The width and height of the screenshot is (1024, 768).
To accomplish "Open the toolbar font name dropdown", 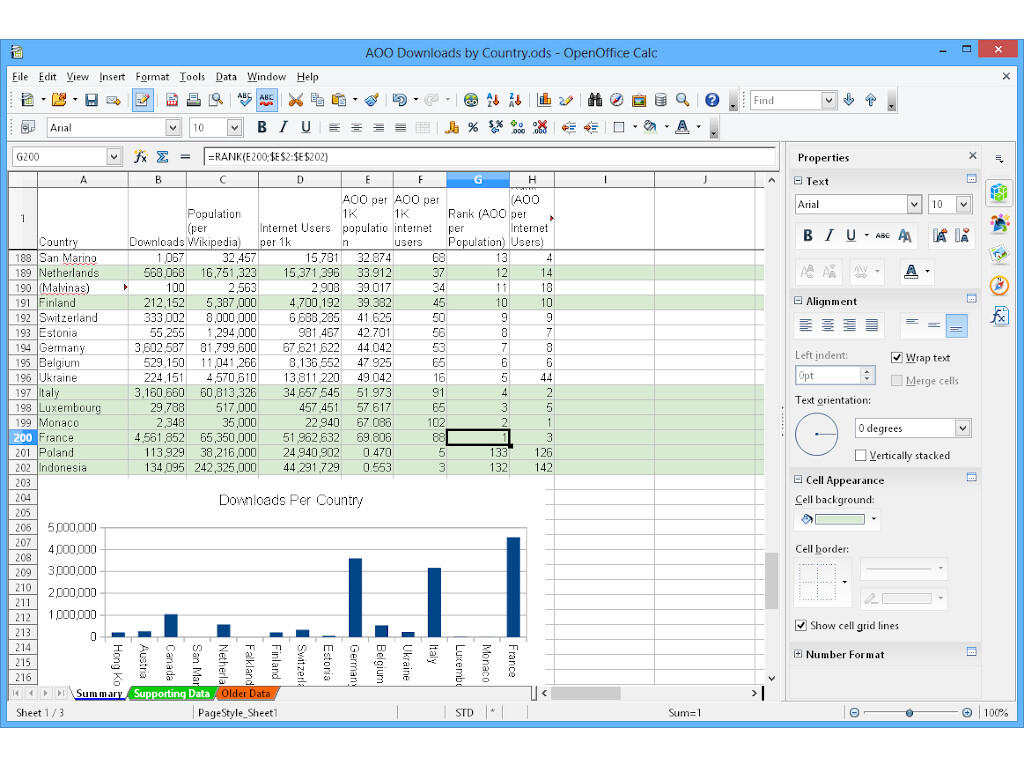I will (x=173, y=127).
